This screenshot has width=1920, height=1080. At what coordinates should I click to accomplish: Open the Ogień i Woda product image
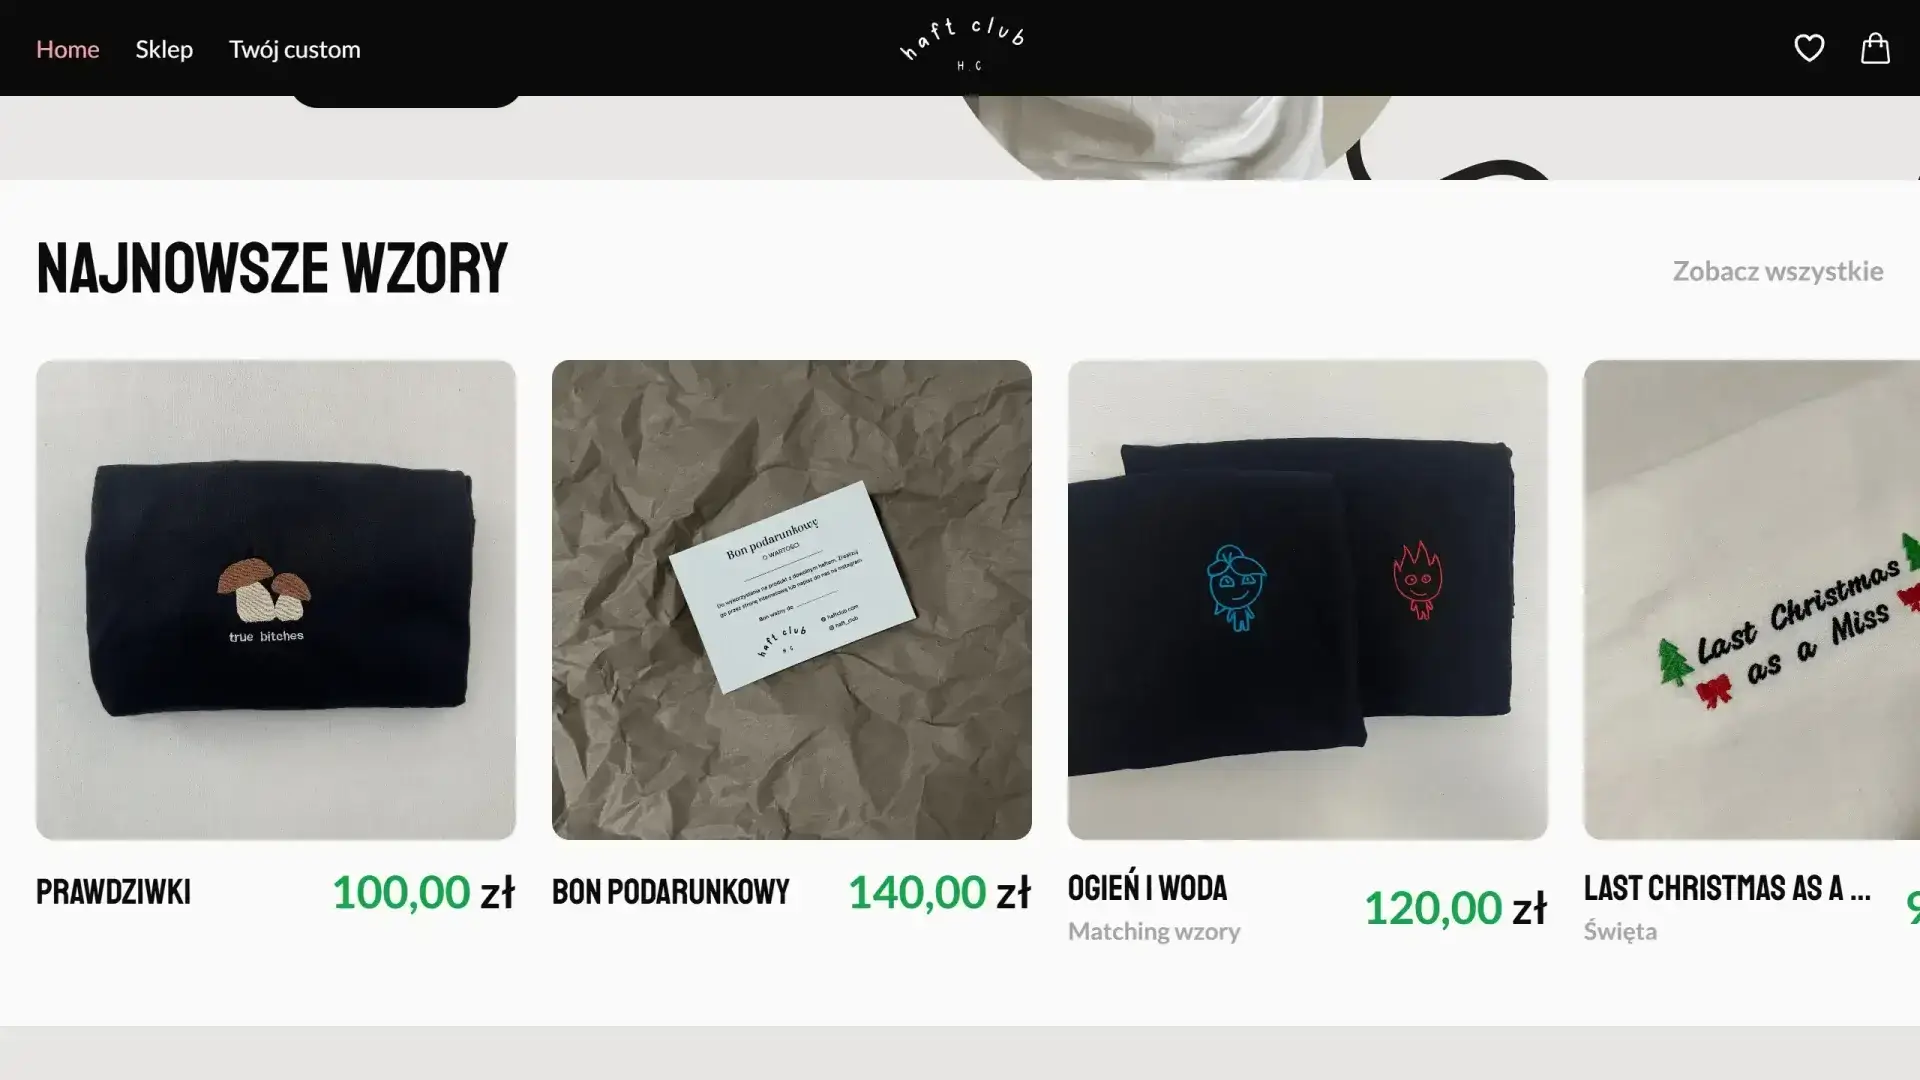[x=1308, y=600]
